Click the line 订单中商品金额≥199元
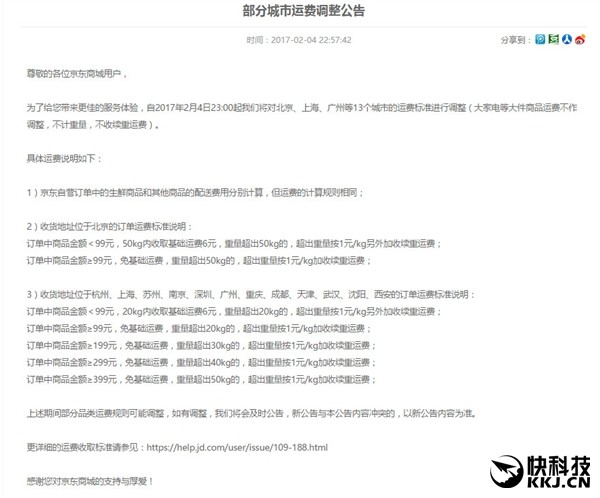This screenshot has width=600, height=498. pos(201,345)
